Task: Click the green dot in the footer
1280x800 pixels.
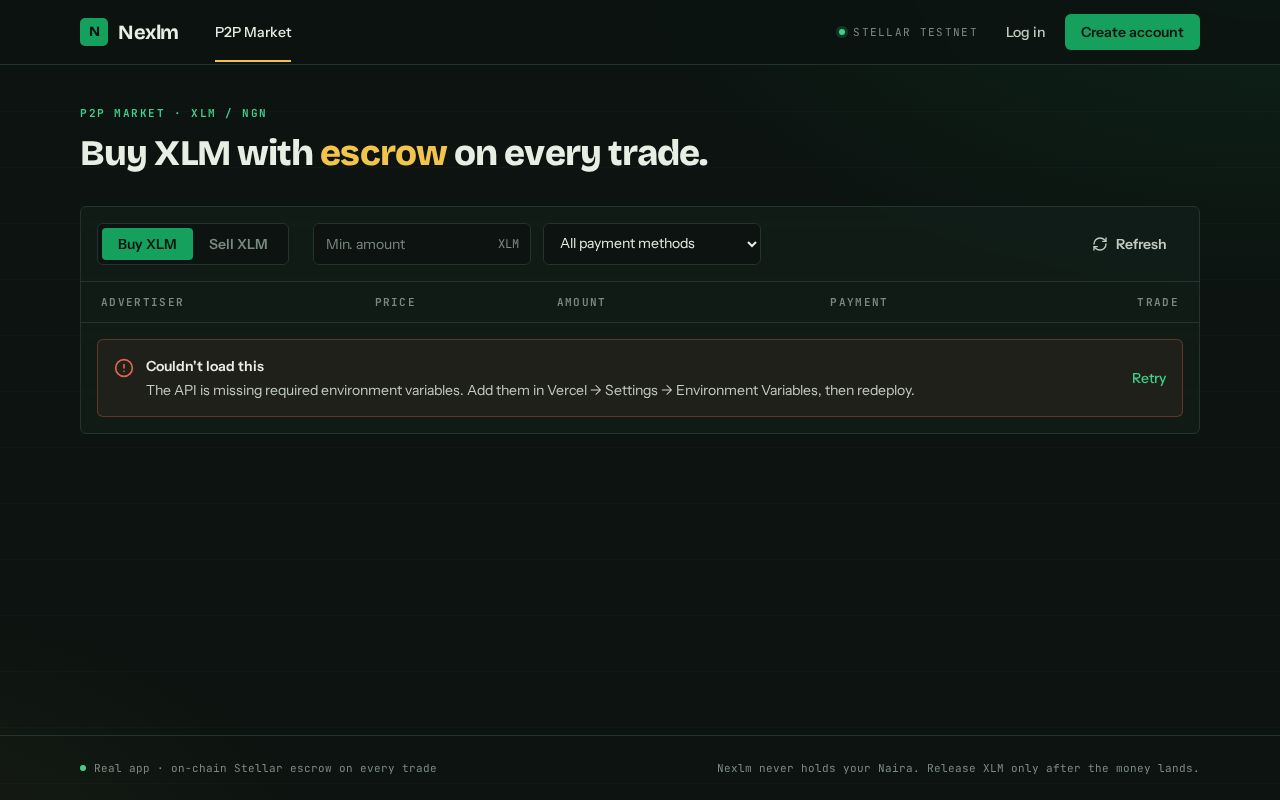Action: tap(83, 768)
